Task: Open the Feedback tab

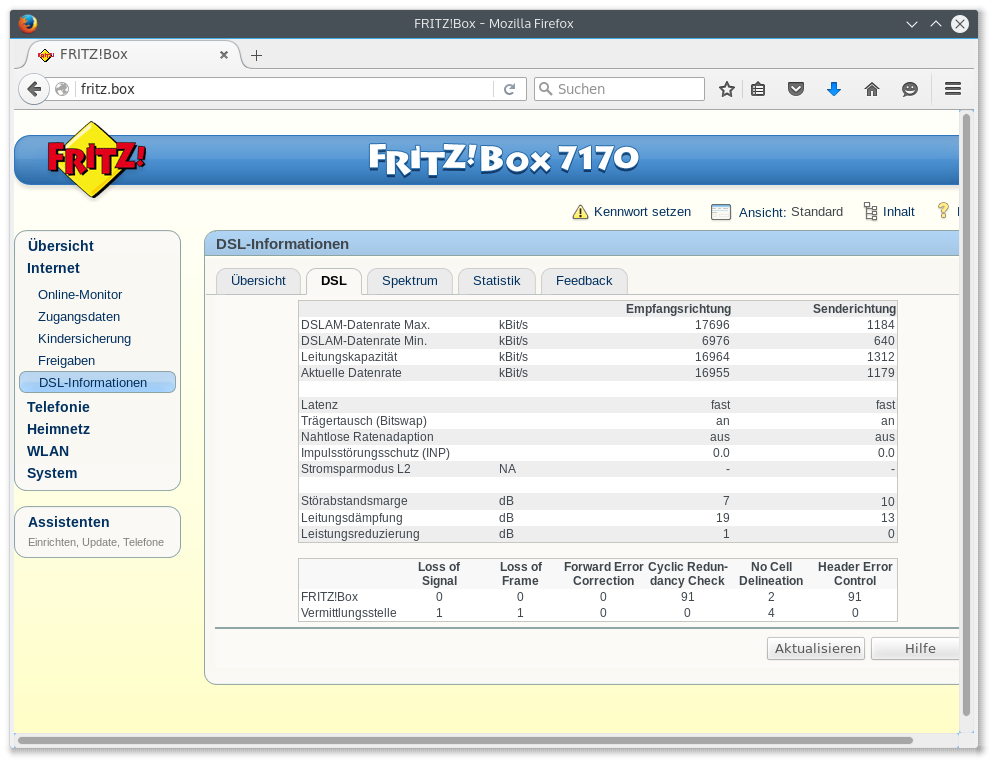Action: click(x=583, y=281)
